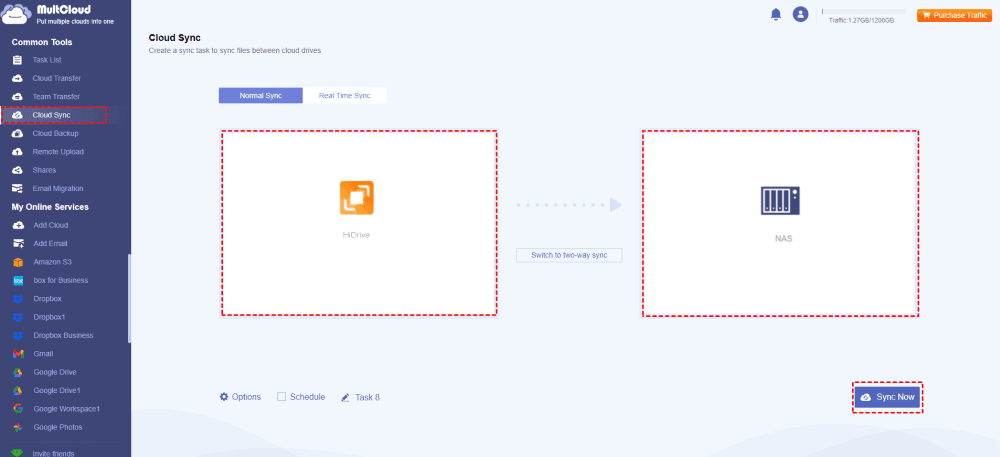The width and height of the screenshot is (1000, 457).
Task: Click the Add Cloud icon
Action: pyautogui.click(x=18, y=226)
